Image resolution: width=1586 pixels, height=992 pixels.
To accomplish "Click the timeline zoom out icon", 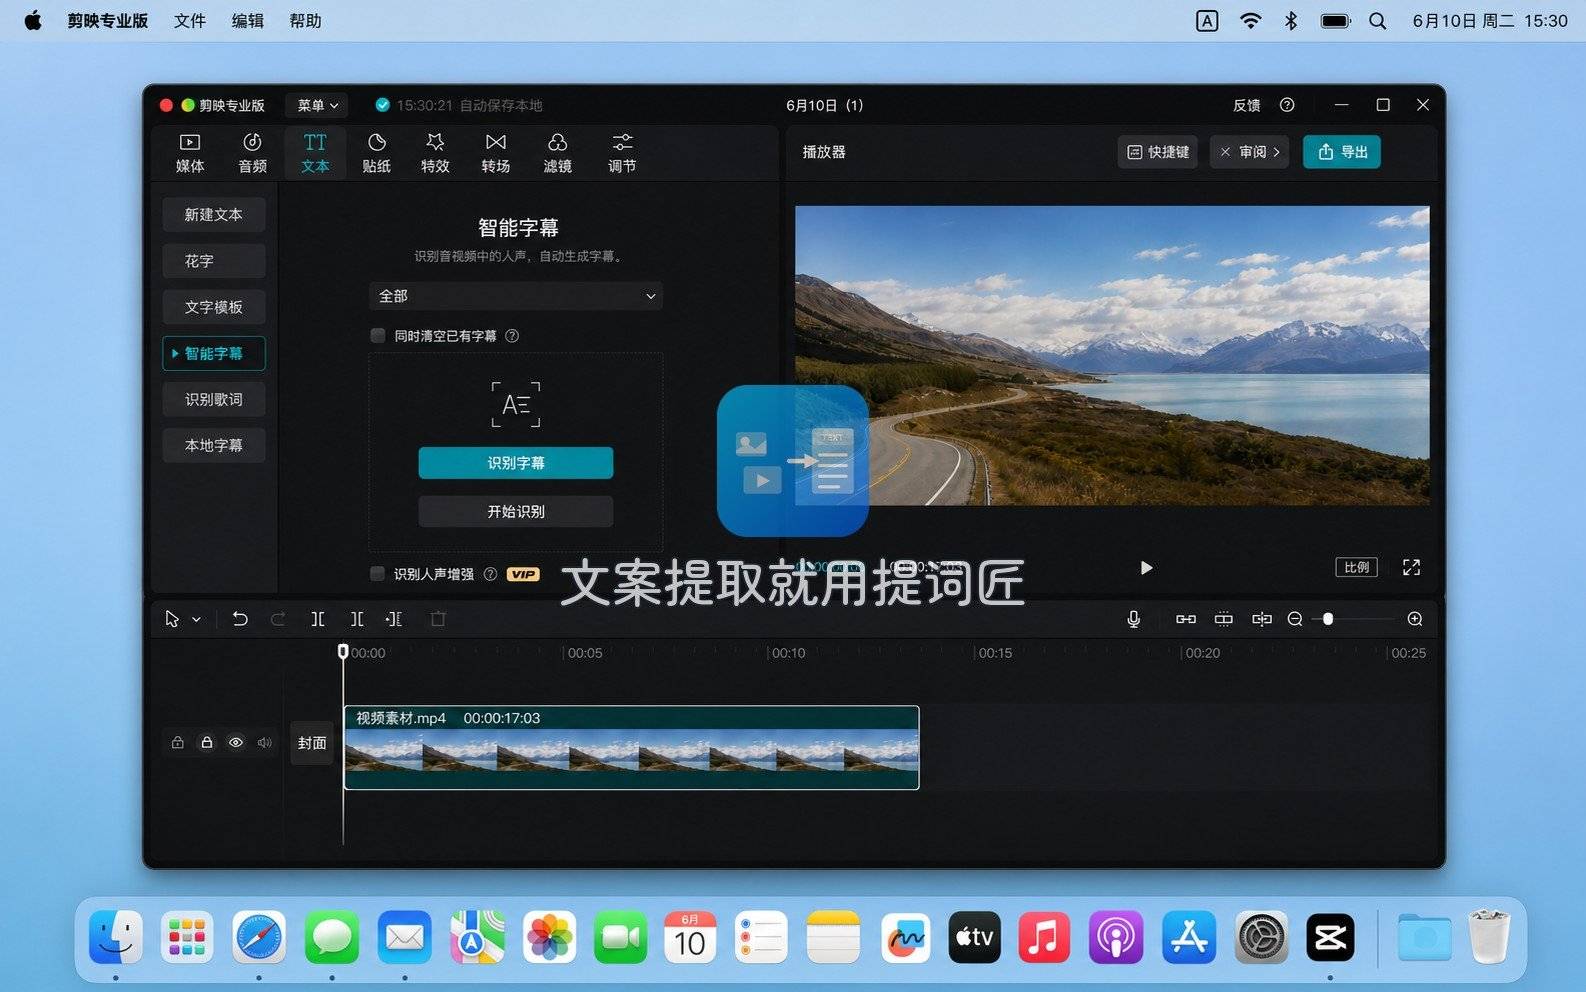I will pos(1295,619).
